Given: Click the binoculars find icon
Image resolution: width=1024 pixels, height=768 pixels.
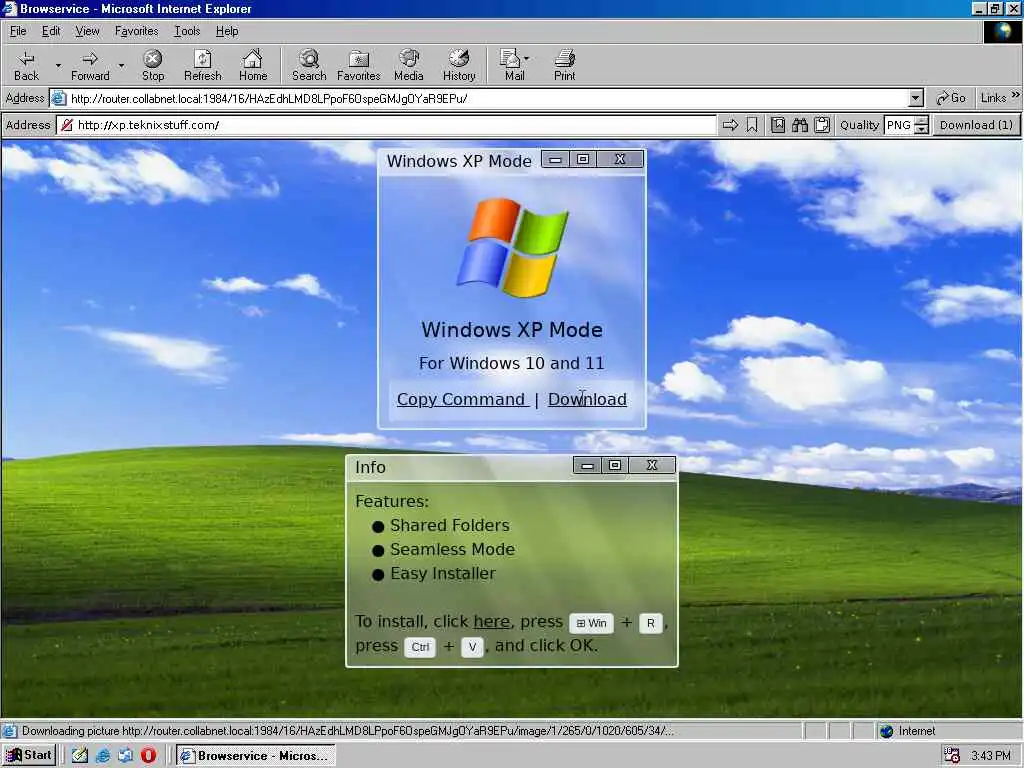Looking at the screenshot, I should (800, 125).
